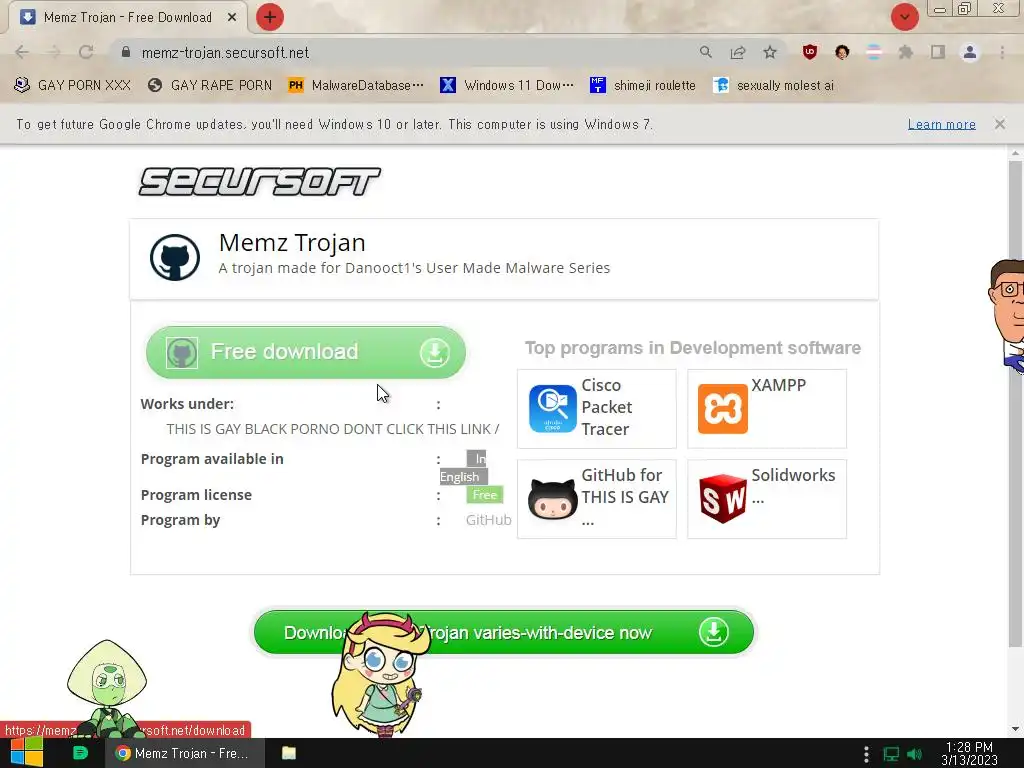
Task: Bookmark this page with the star icon
Action: point(770,52)
